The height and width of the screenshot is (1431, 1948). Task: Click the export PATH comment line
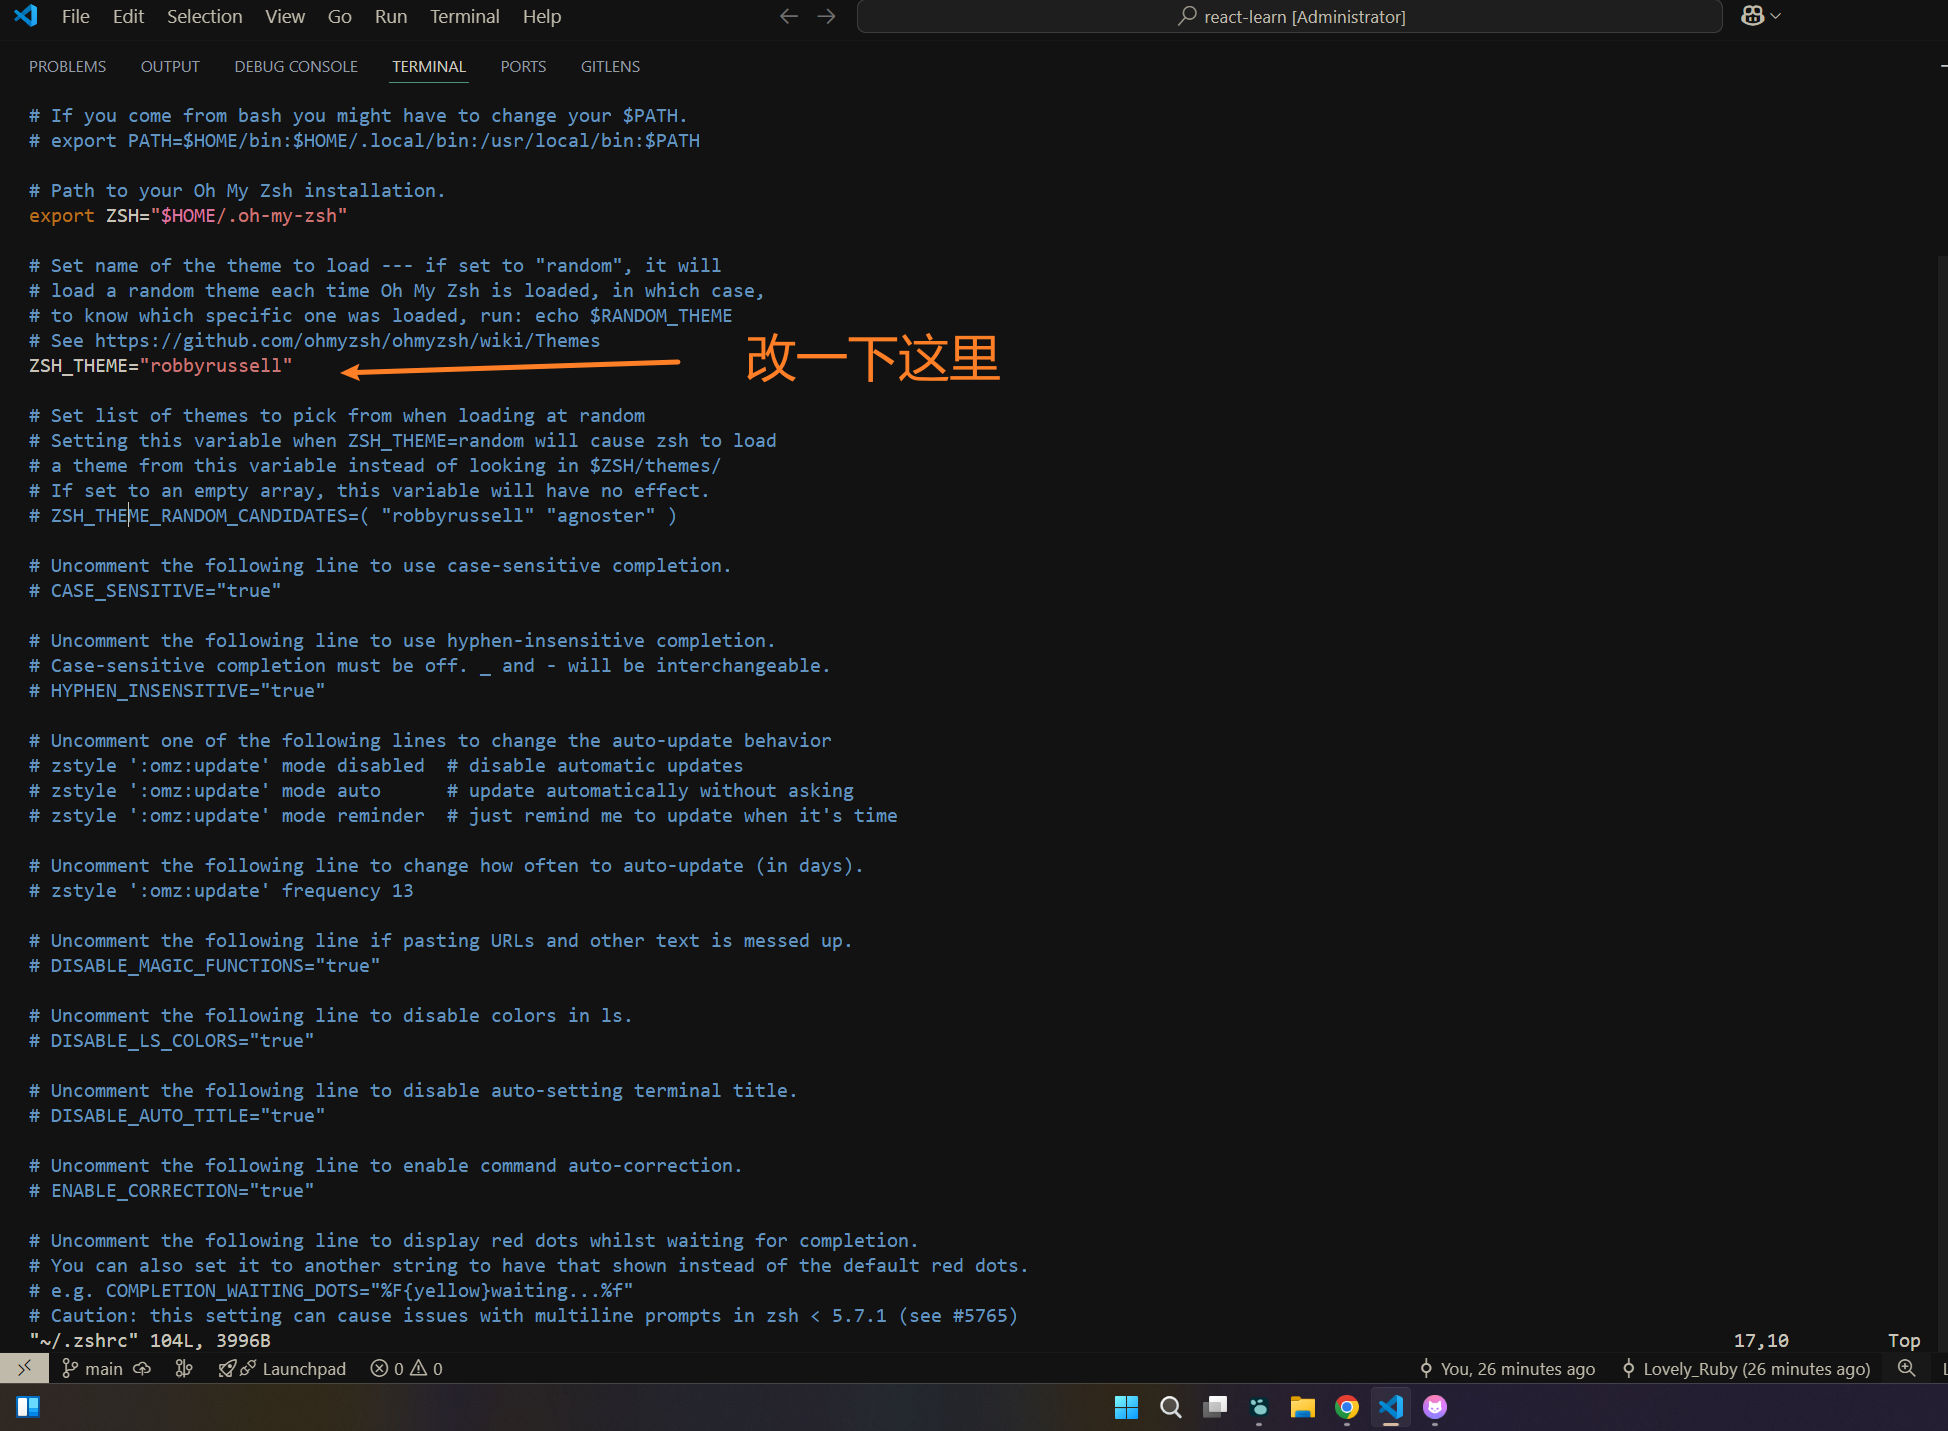coord(364,141)
